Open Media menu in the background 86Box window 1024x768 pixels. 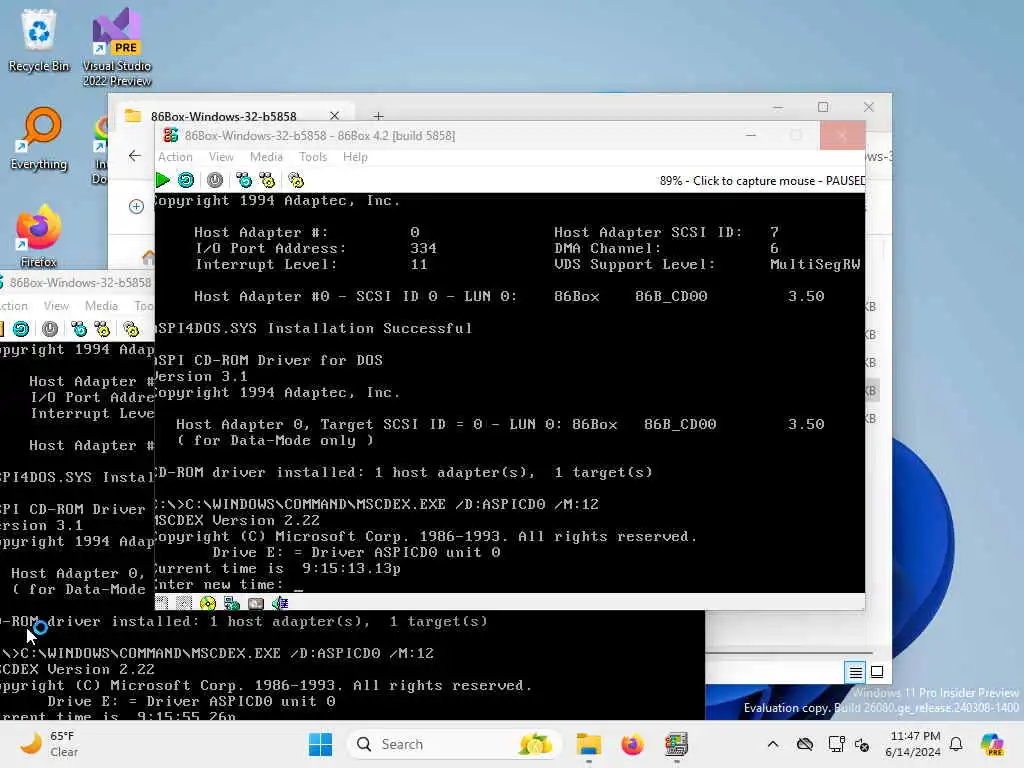101,306
